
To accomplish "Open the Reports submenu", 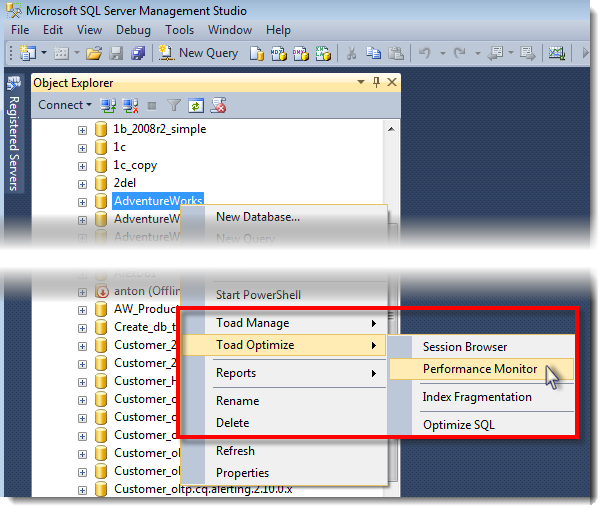I will (x=284, y=373).
